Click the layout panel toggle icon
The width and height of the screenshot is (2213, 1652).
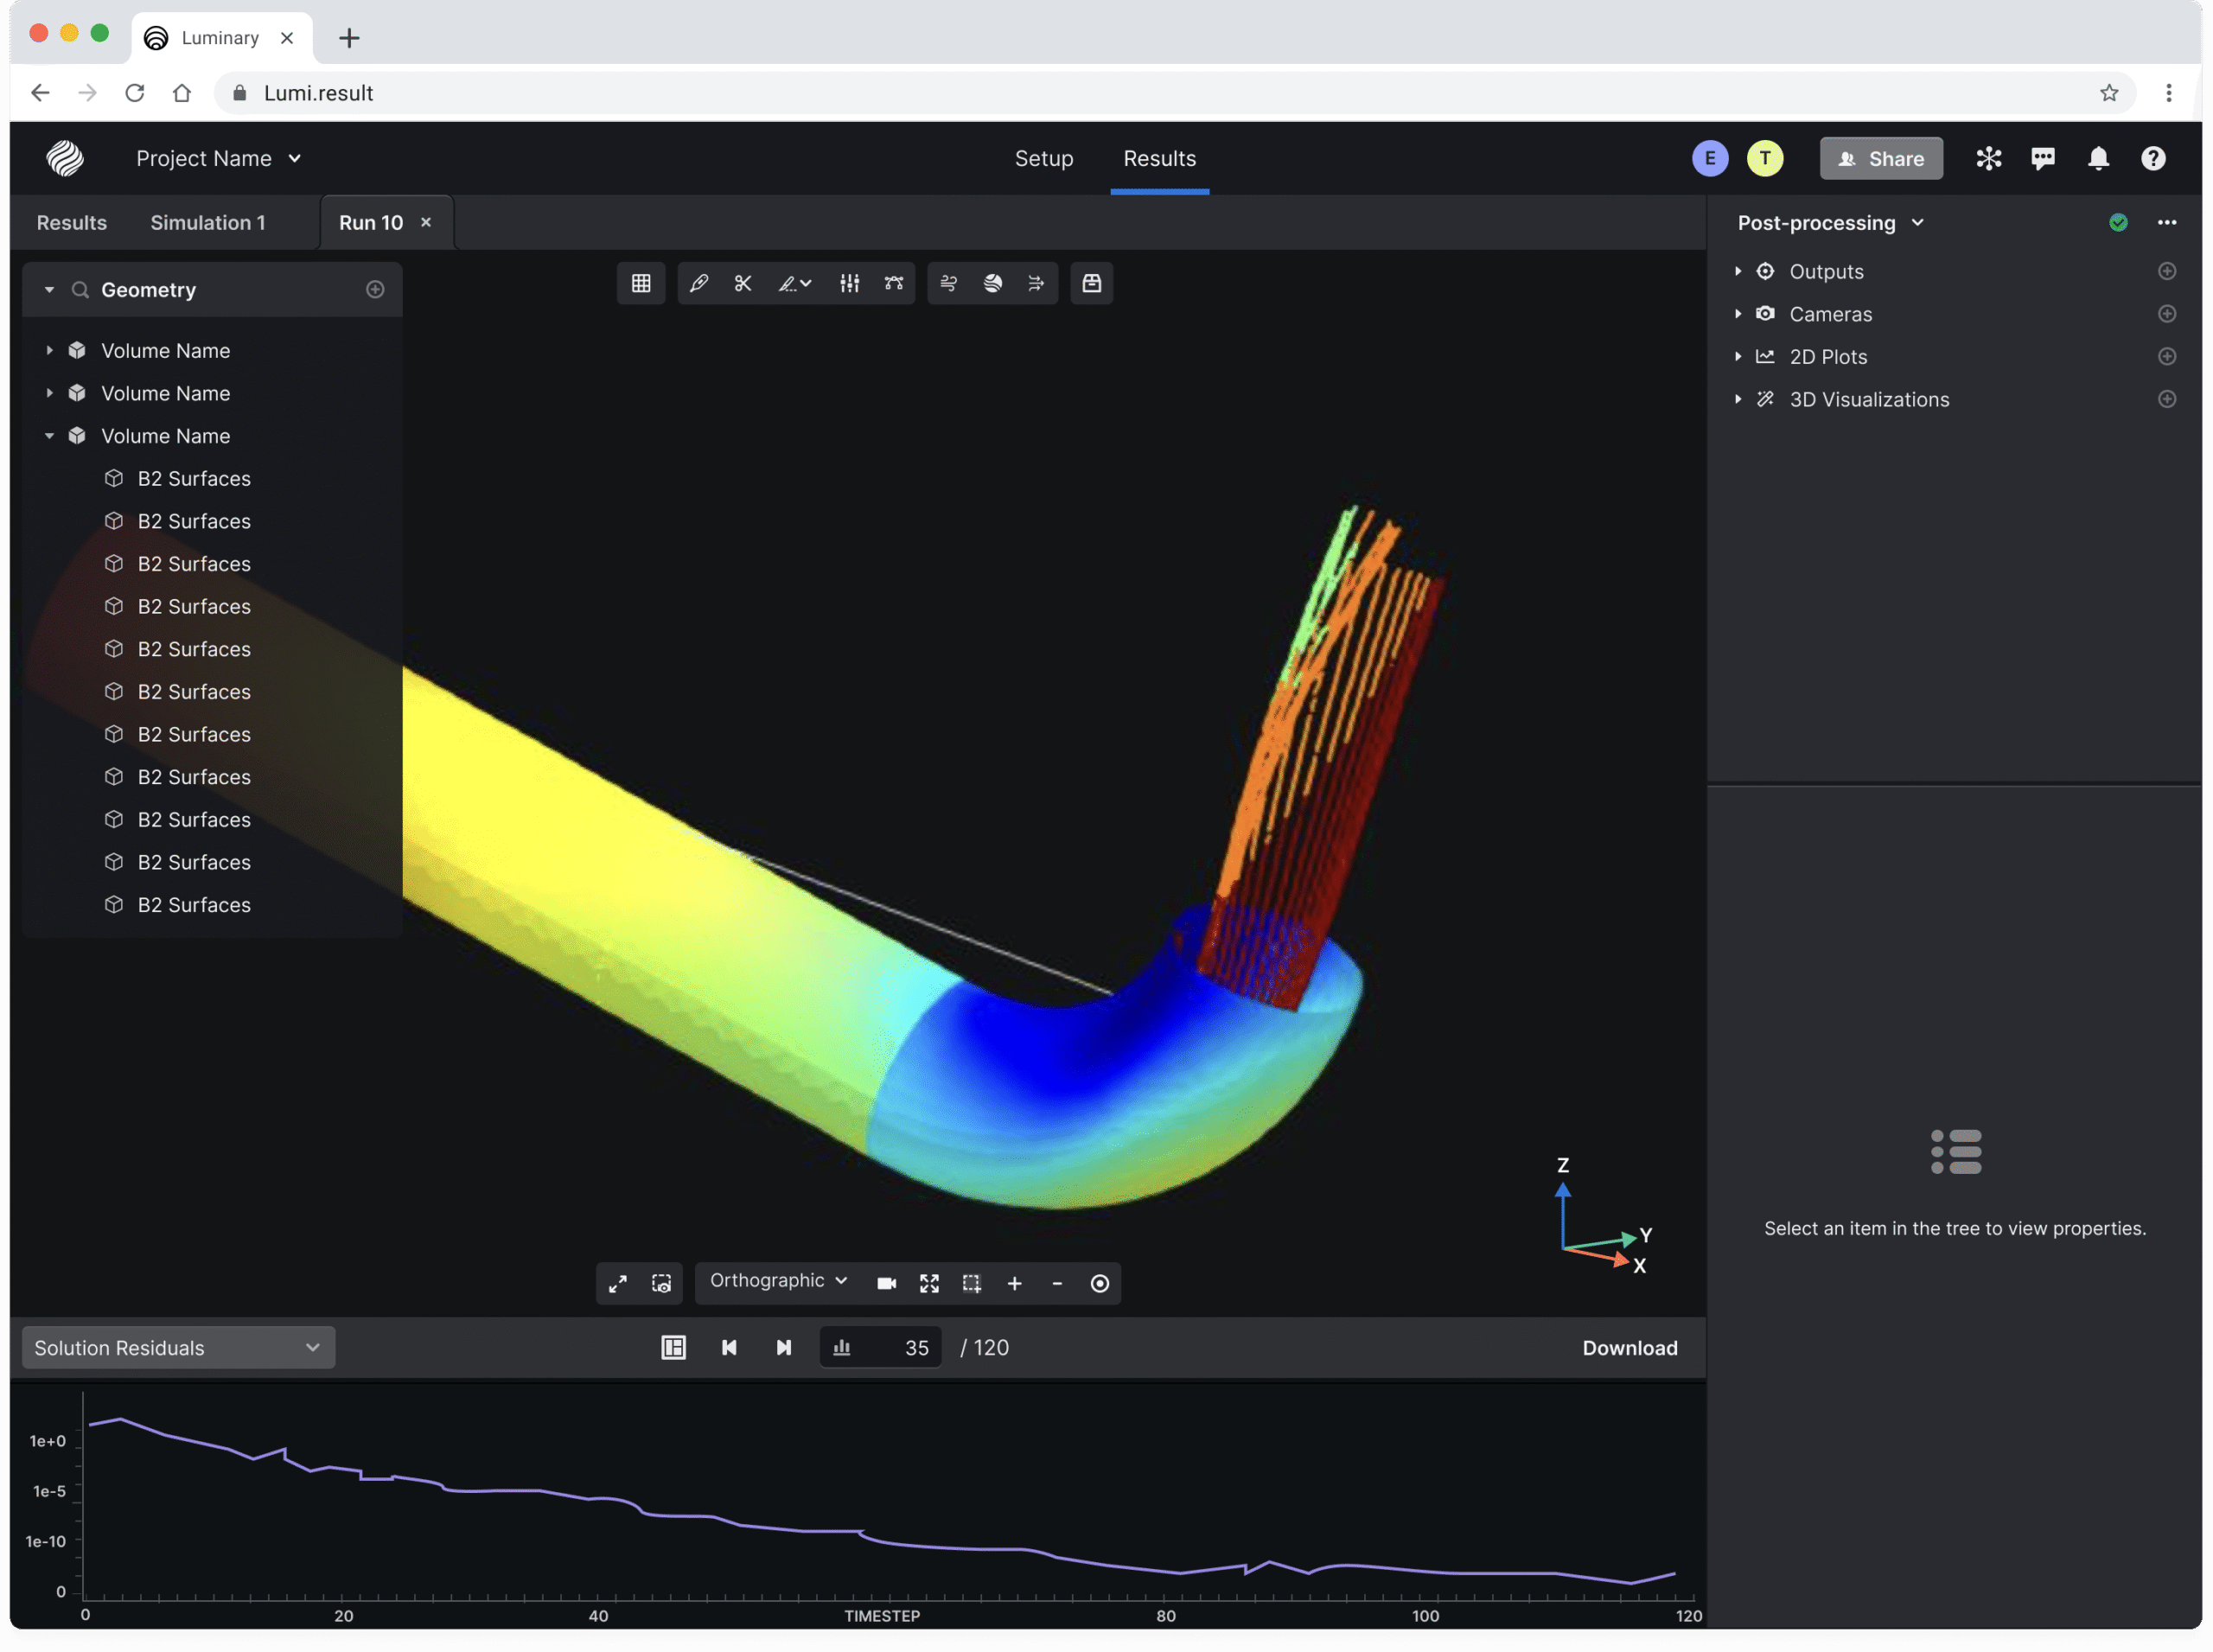[x=673, y=1347]
